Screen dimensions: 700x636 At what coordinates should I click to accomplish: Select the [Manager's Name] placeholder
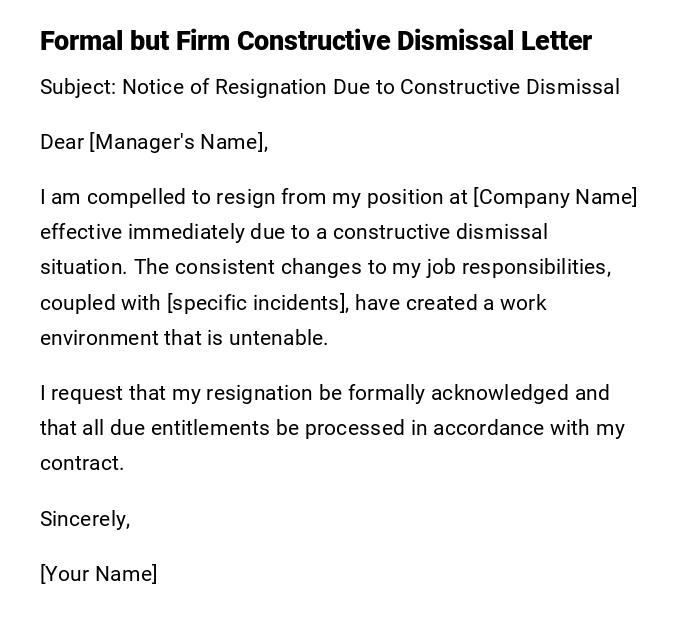[179, 142]
